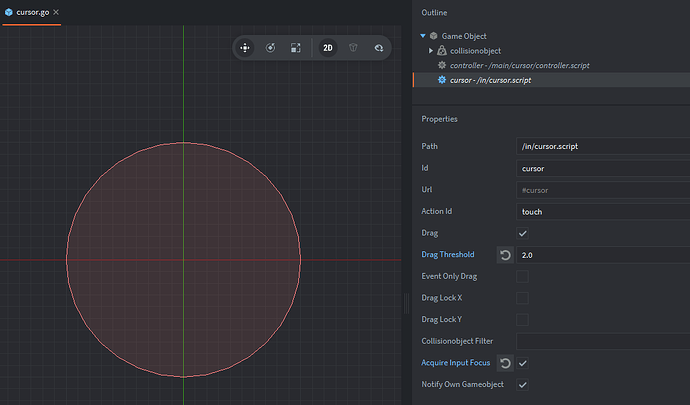The width and height of the screenshot is (690, 405).
Task: Click the Drag Threshold label
Action: tap(448, 254)
